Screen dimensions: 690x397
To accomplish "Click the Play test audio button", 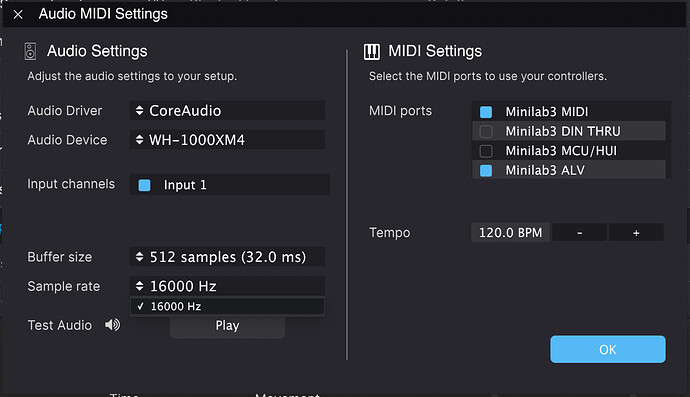I will pyautogui.click(x=228, y=326).
